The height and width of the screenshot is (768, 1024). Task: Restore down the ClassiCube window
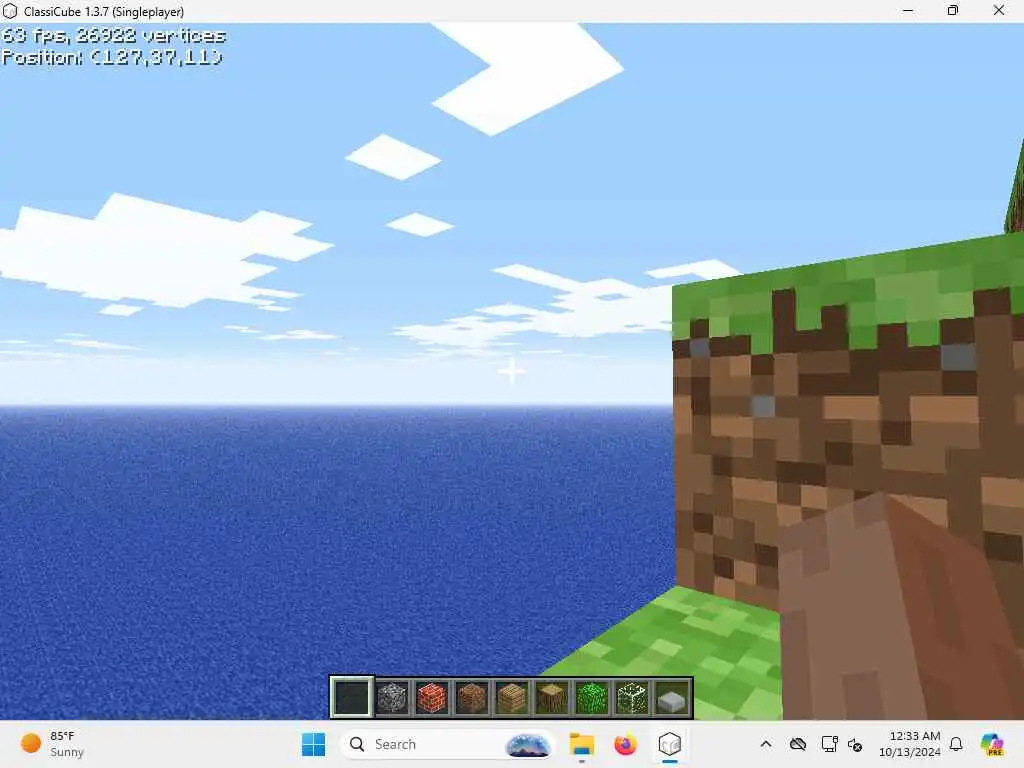point(953,10)
